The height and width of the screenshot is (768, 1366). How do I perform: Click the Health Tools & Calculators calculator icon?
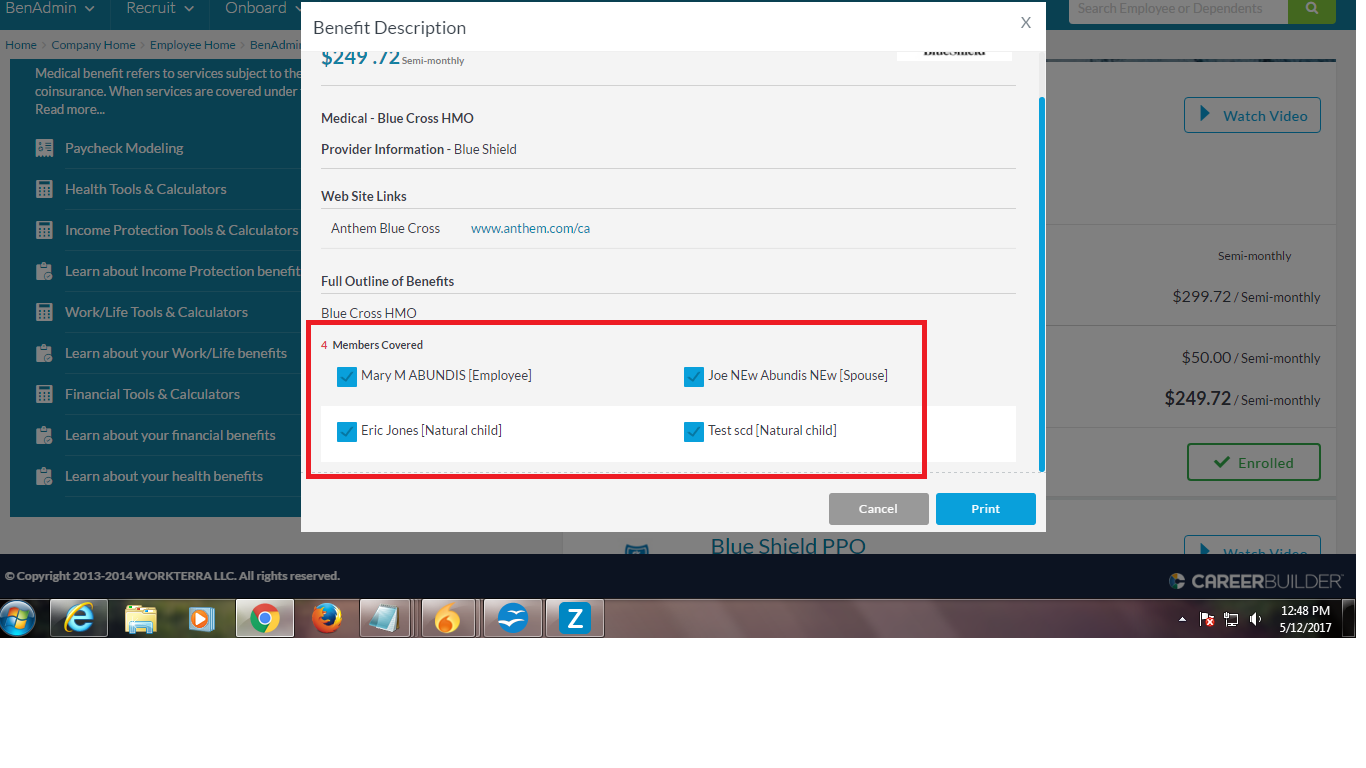[44, 189]
